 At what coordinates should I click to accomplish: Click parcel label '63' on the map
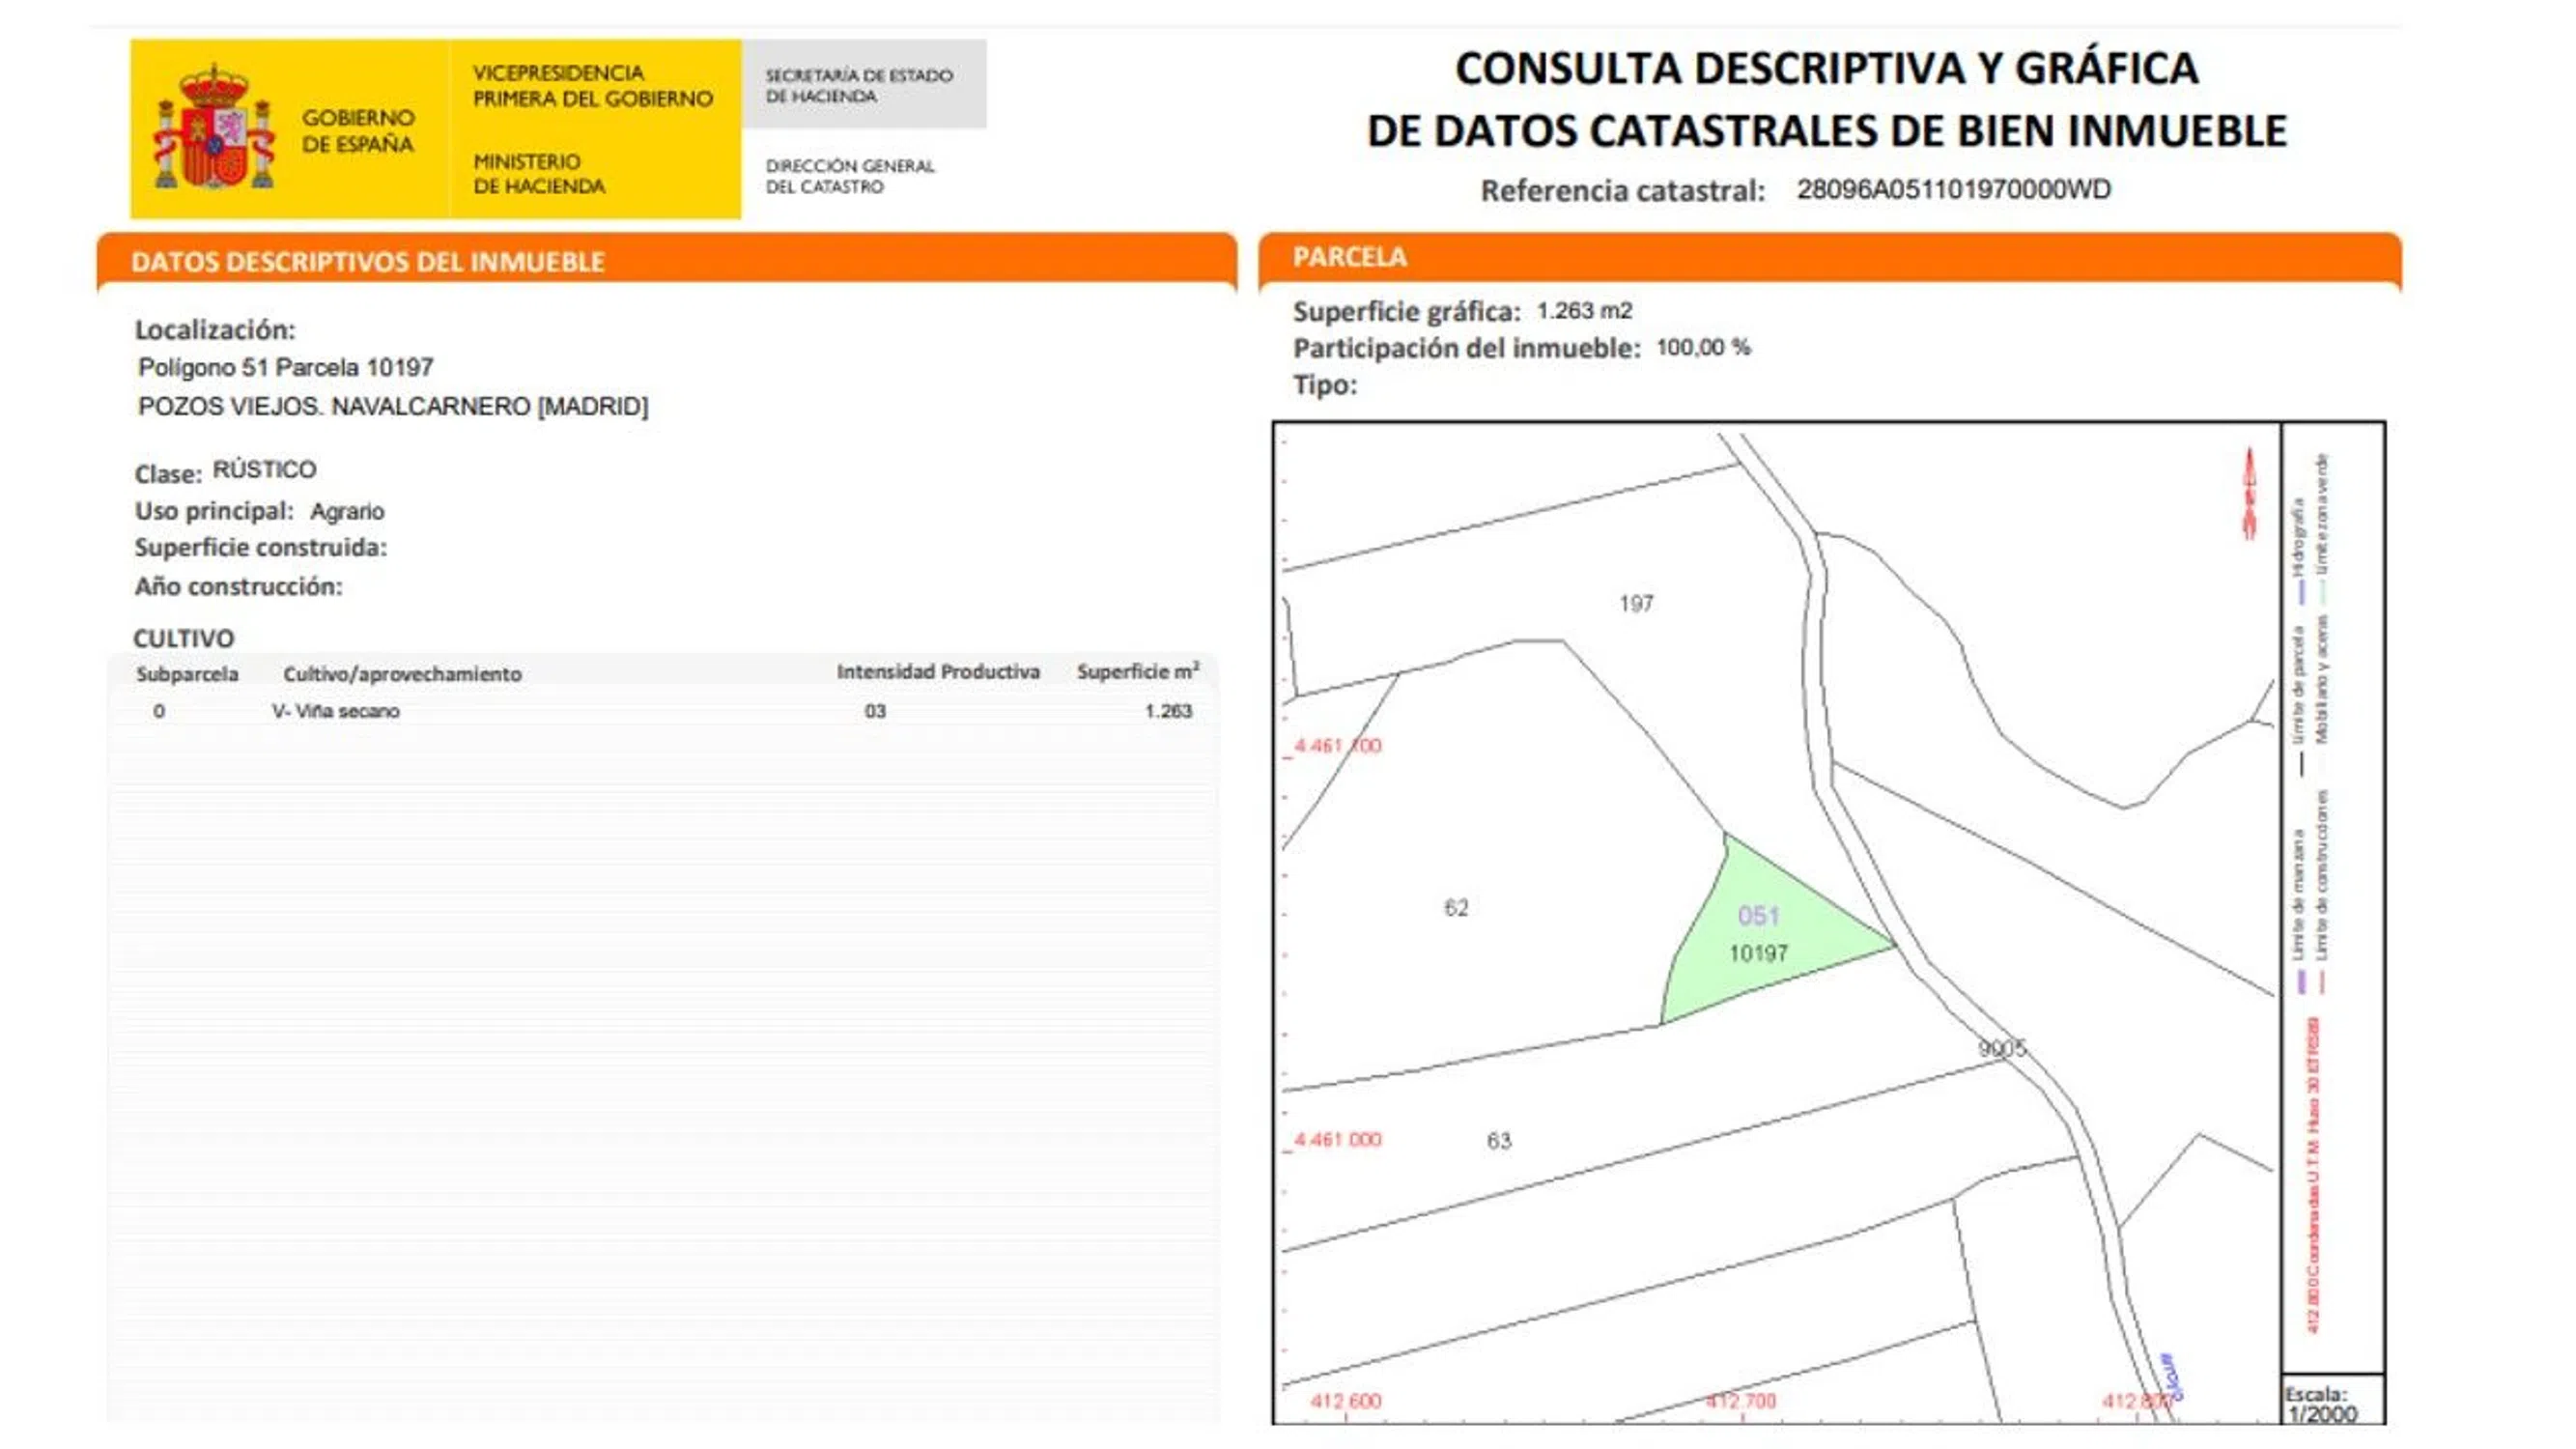(x=1499, y=1141)
